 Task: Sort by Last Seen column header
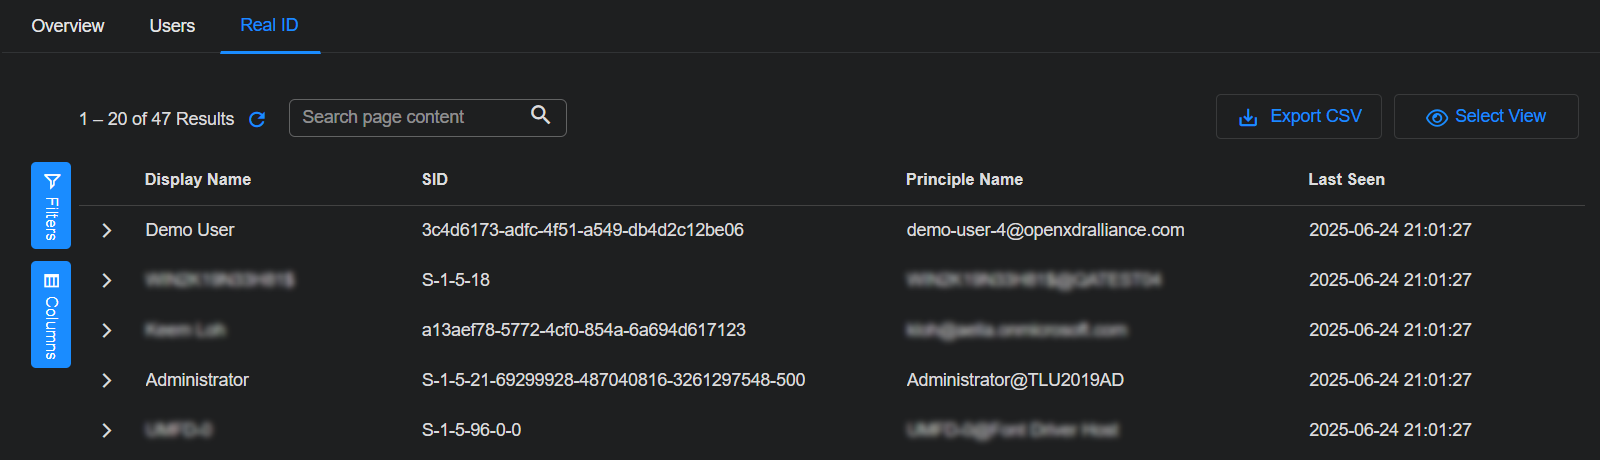pos(1346,180)
